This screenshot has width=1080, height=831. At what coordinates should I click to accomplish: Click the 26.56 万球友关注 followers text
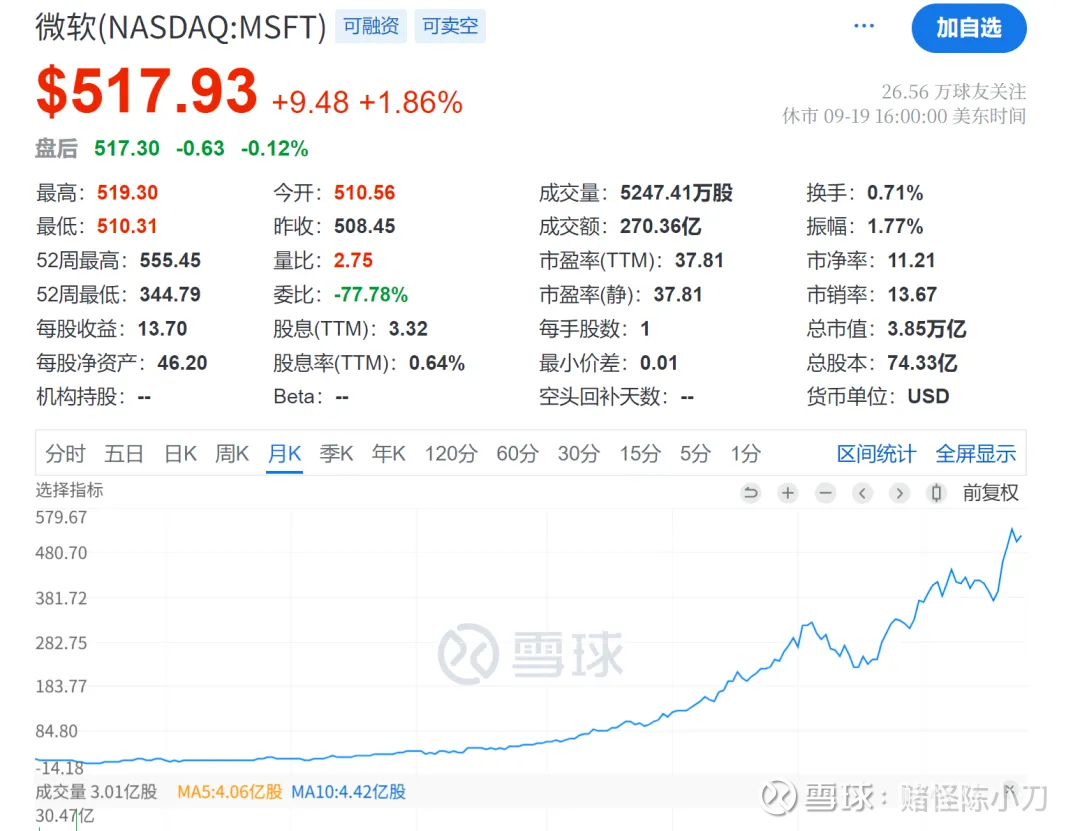pos(953,92)
